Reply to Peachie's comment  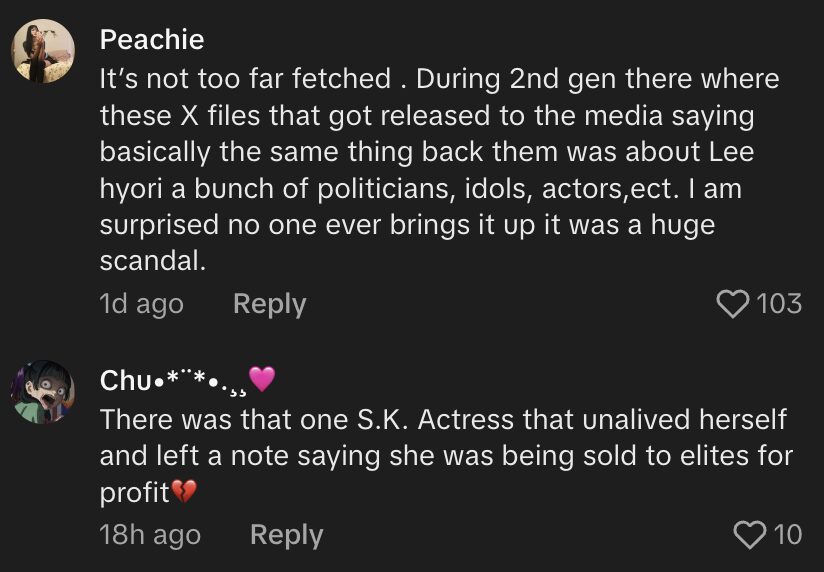(x=269, y=304)
